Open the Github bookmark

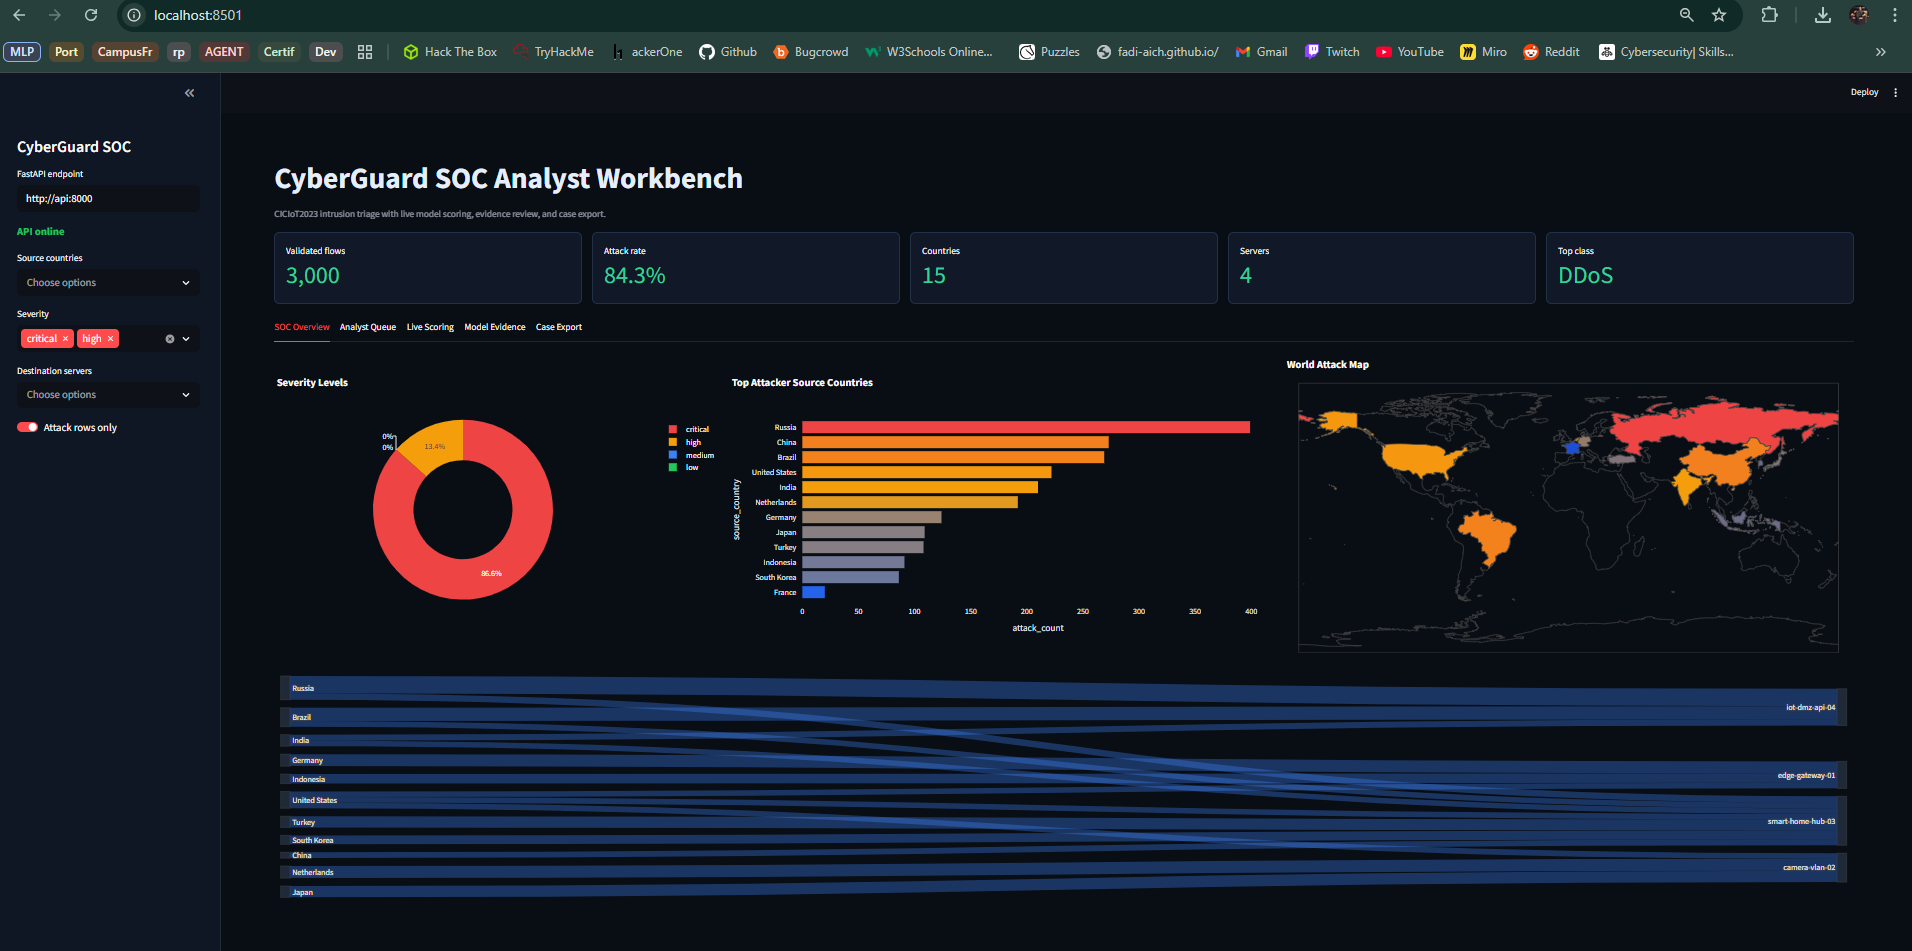point(728,52)
